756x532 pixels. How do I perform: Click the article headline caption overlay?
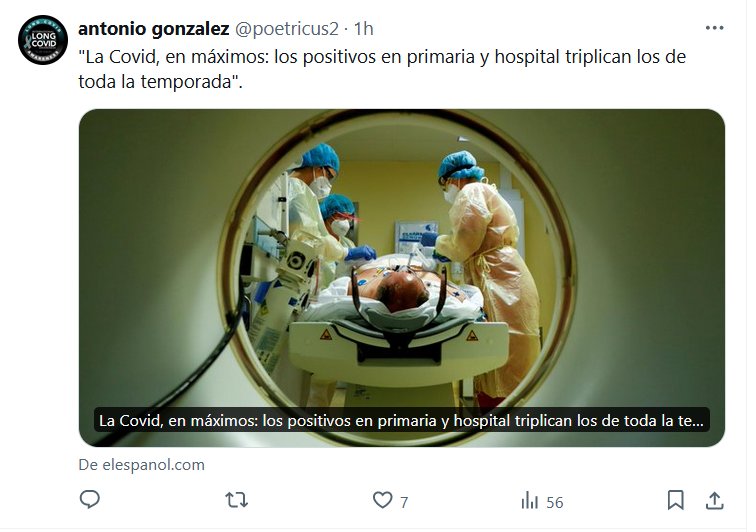click(x=401, y=421)
